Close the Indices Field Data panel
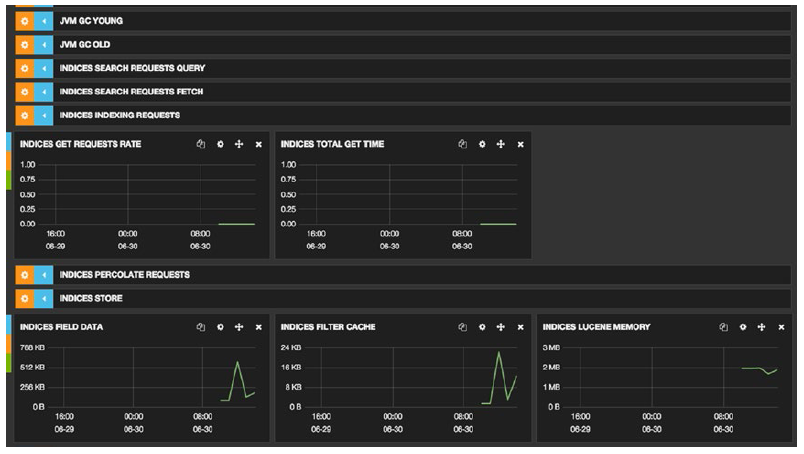Viewport: 804px width, 454px height. click(258, 327)
